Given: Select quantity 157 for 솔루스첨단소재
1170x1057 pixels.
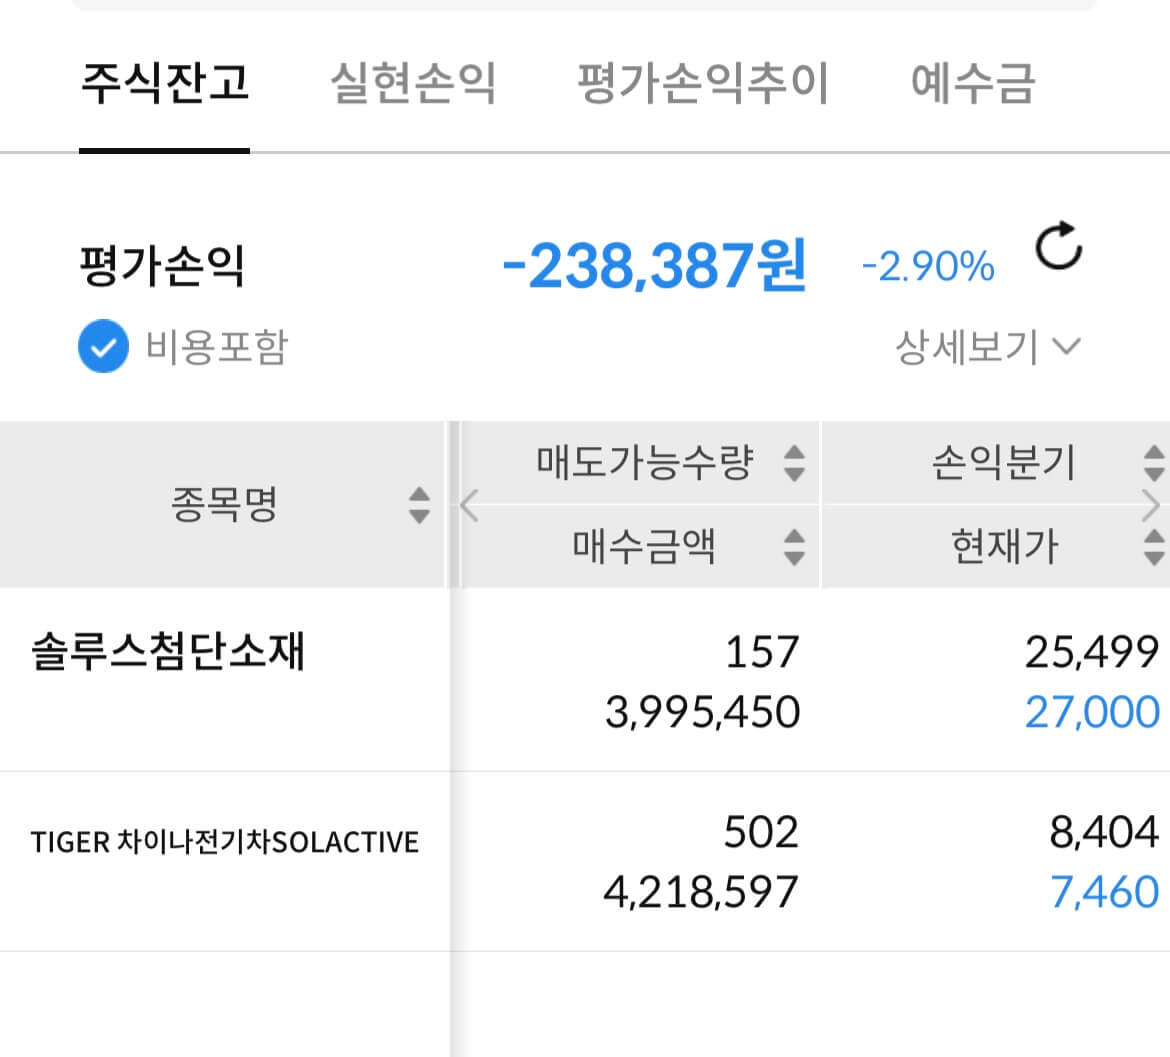Looking at the screenshot, I should pos(762,652).
